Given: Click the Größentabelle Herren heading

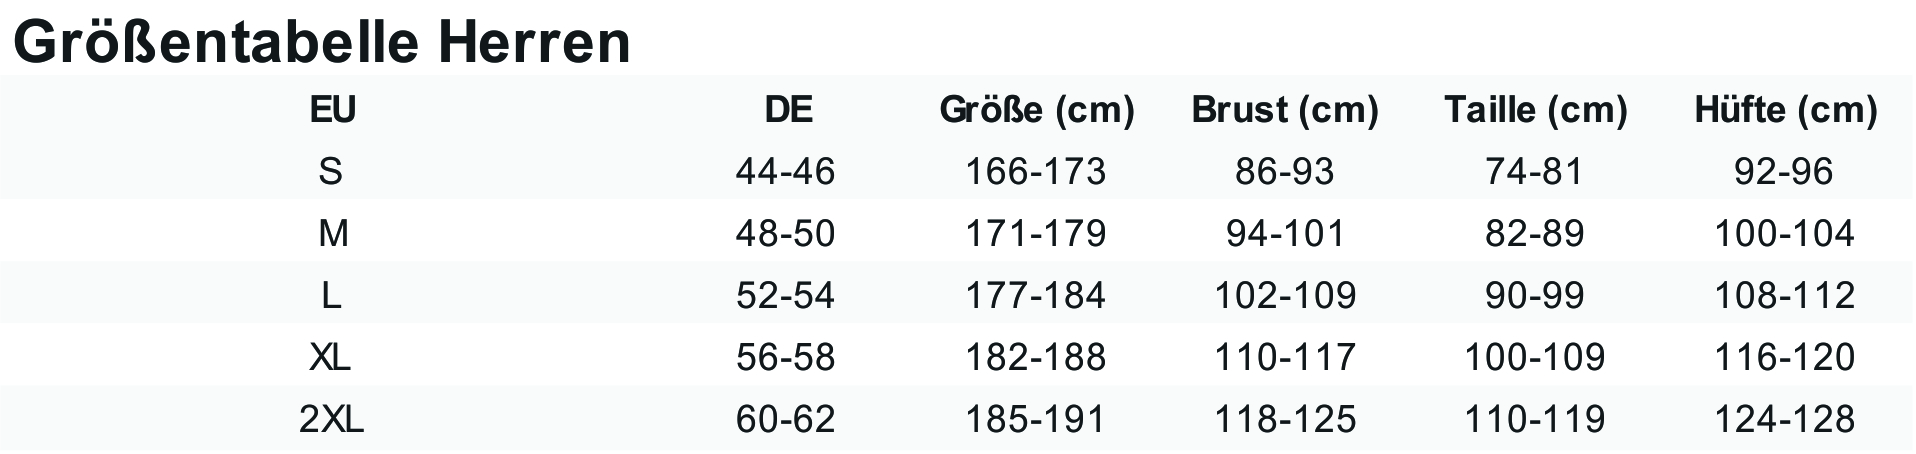Looking at the screenshot, I should tap(322, 41).
